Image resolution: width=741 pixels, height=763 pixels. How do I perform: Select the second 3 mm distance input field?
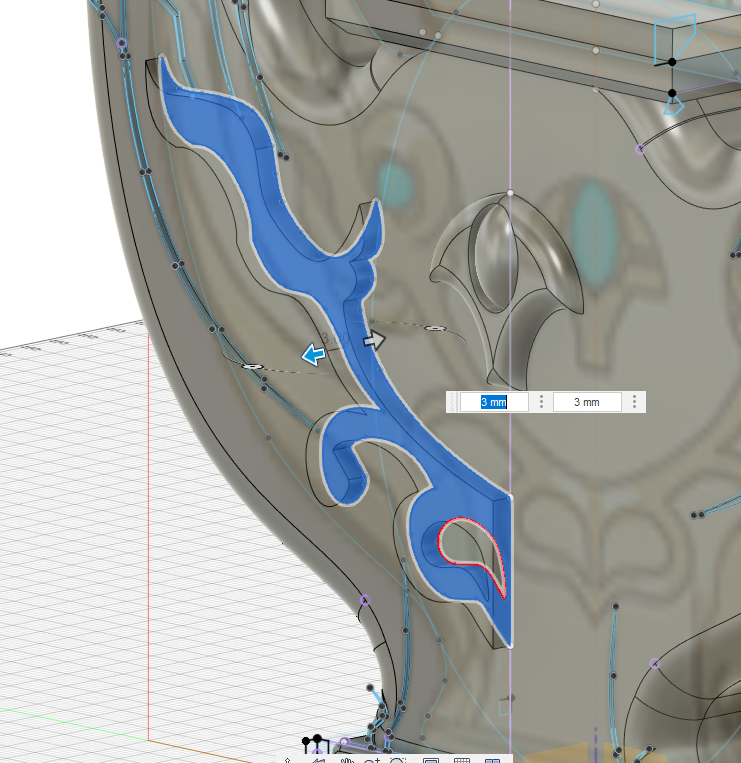587,402
